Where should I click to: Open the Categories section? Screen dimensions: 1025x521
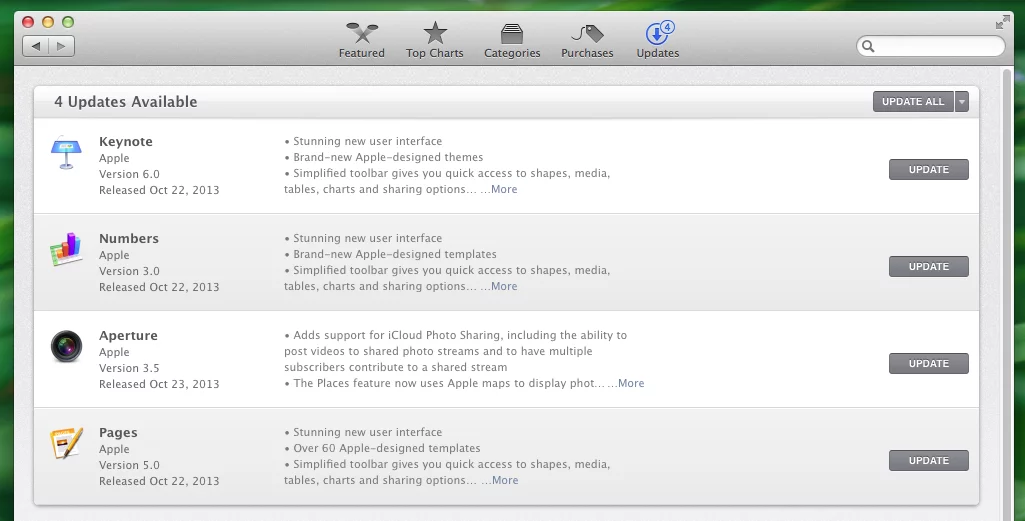coord(512,41)
